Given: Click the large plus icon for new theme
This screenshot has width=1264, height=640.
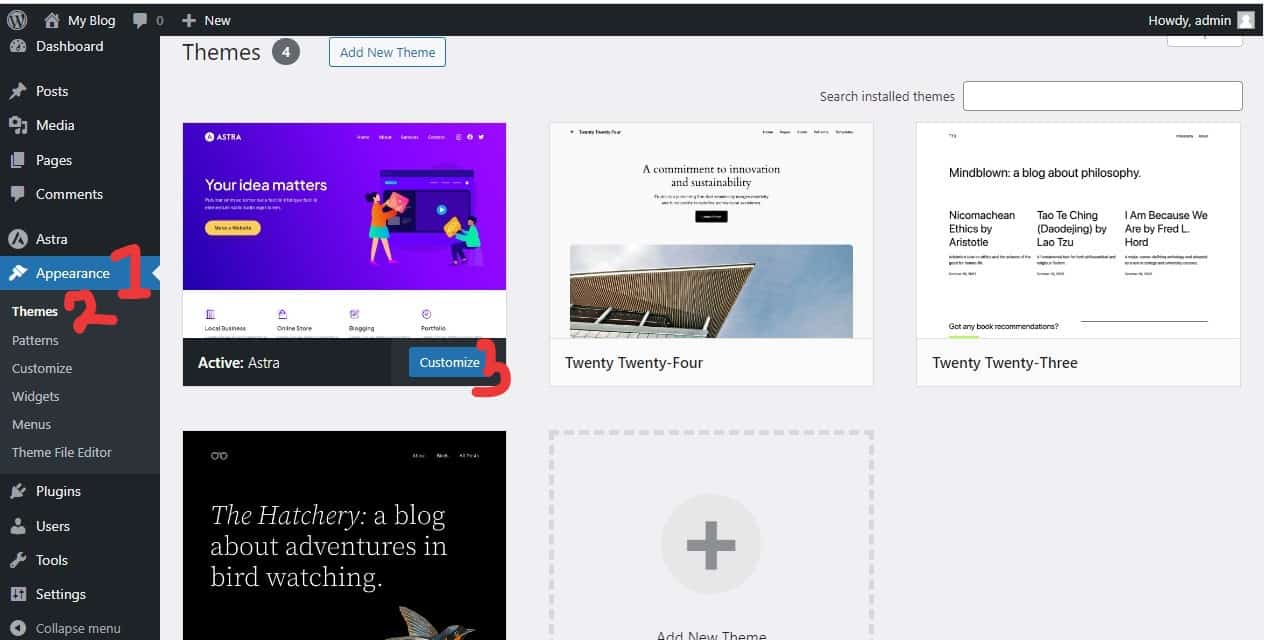Looking at the screenshot, I should point(711,545).
